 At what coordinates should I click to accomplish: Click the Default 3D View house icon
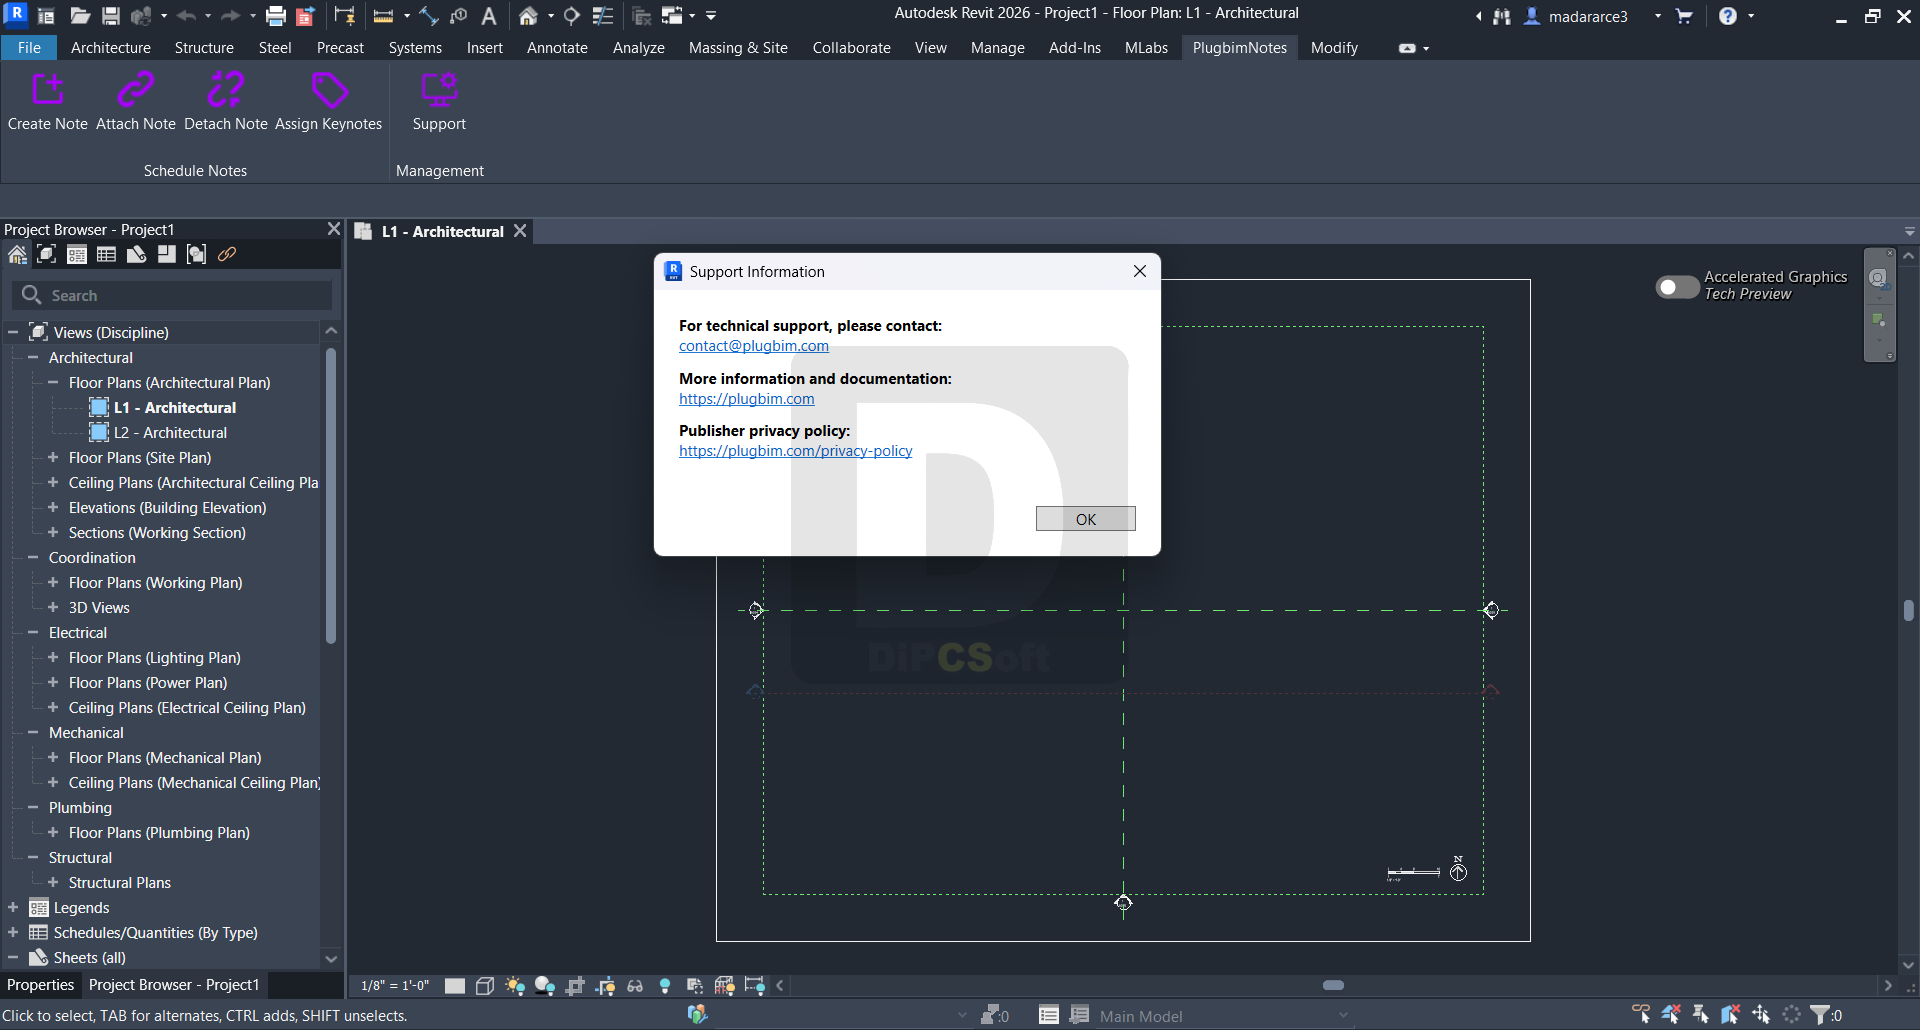528,16
